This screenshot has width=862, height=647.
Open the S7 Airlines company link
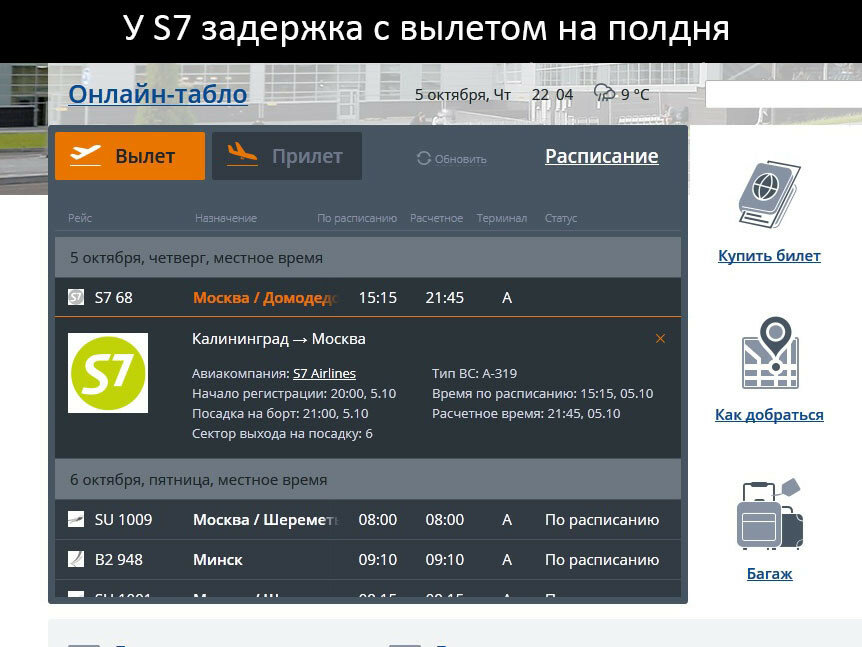pyautogui.click(x=324, y=373)
